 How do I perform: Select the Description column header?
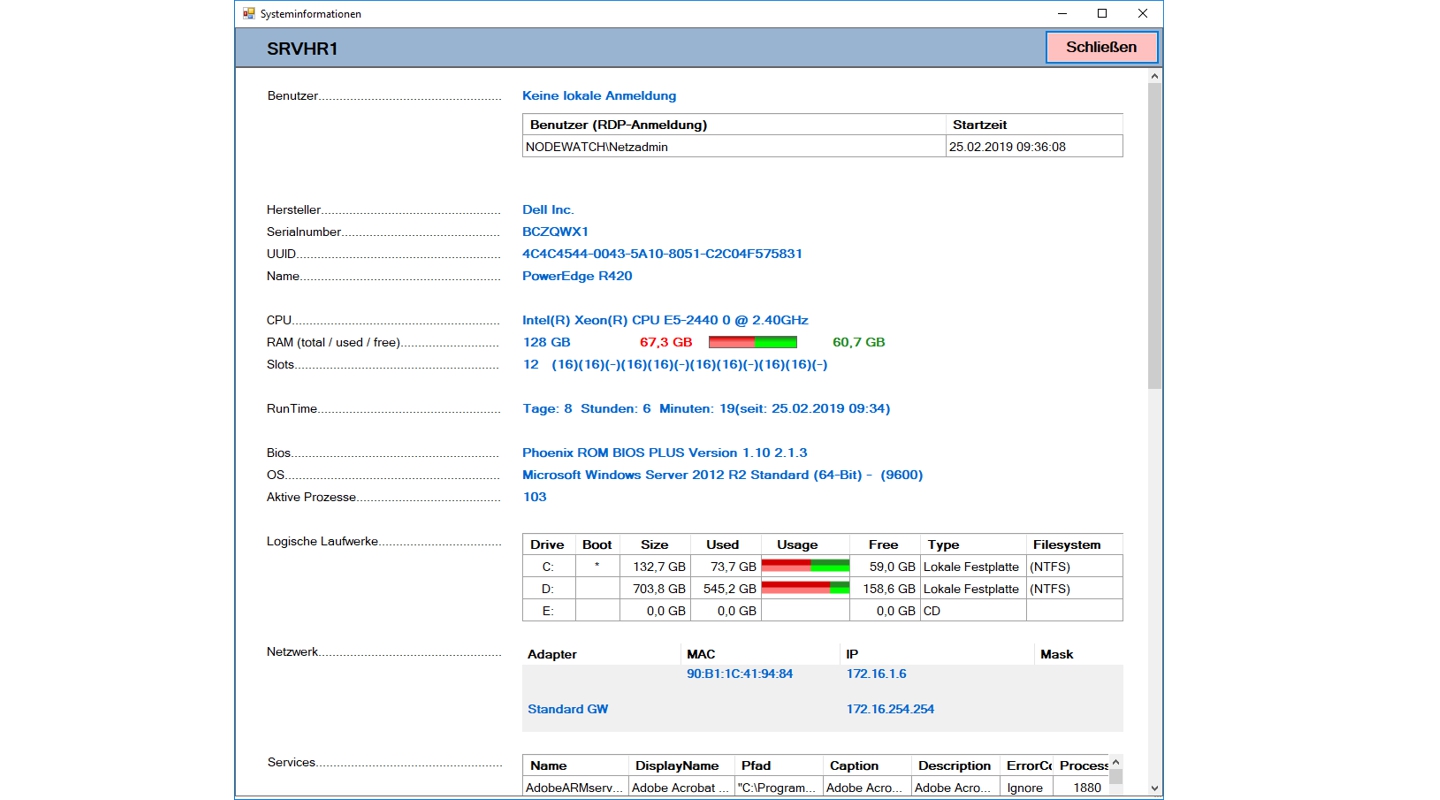click(x=956, y=766)
